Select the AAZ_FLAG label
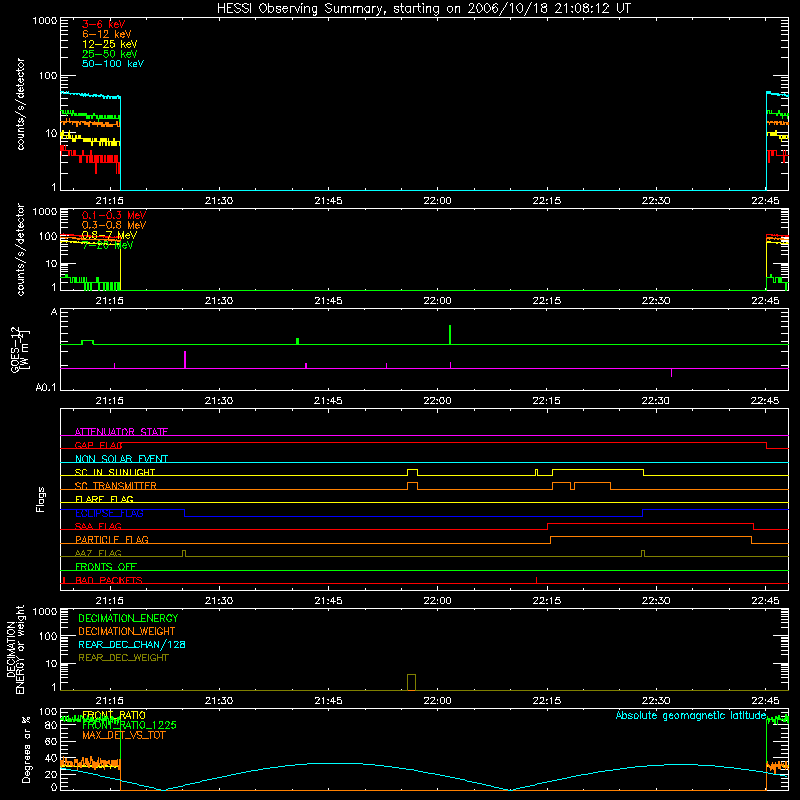 click(x=98, y=553)
